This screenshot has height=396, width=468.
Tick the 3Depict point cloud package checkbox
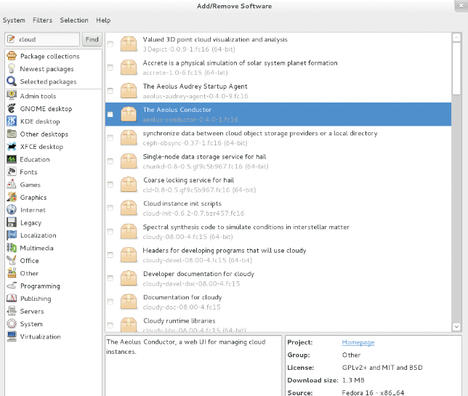click(x=110, y=44)
